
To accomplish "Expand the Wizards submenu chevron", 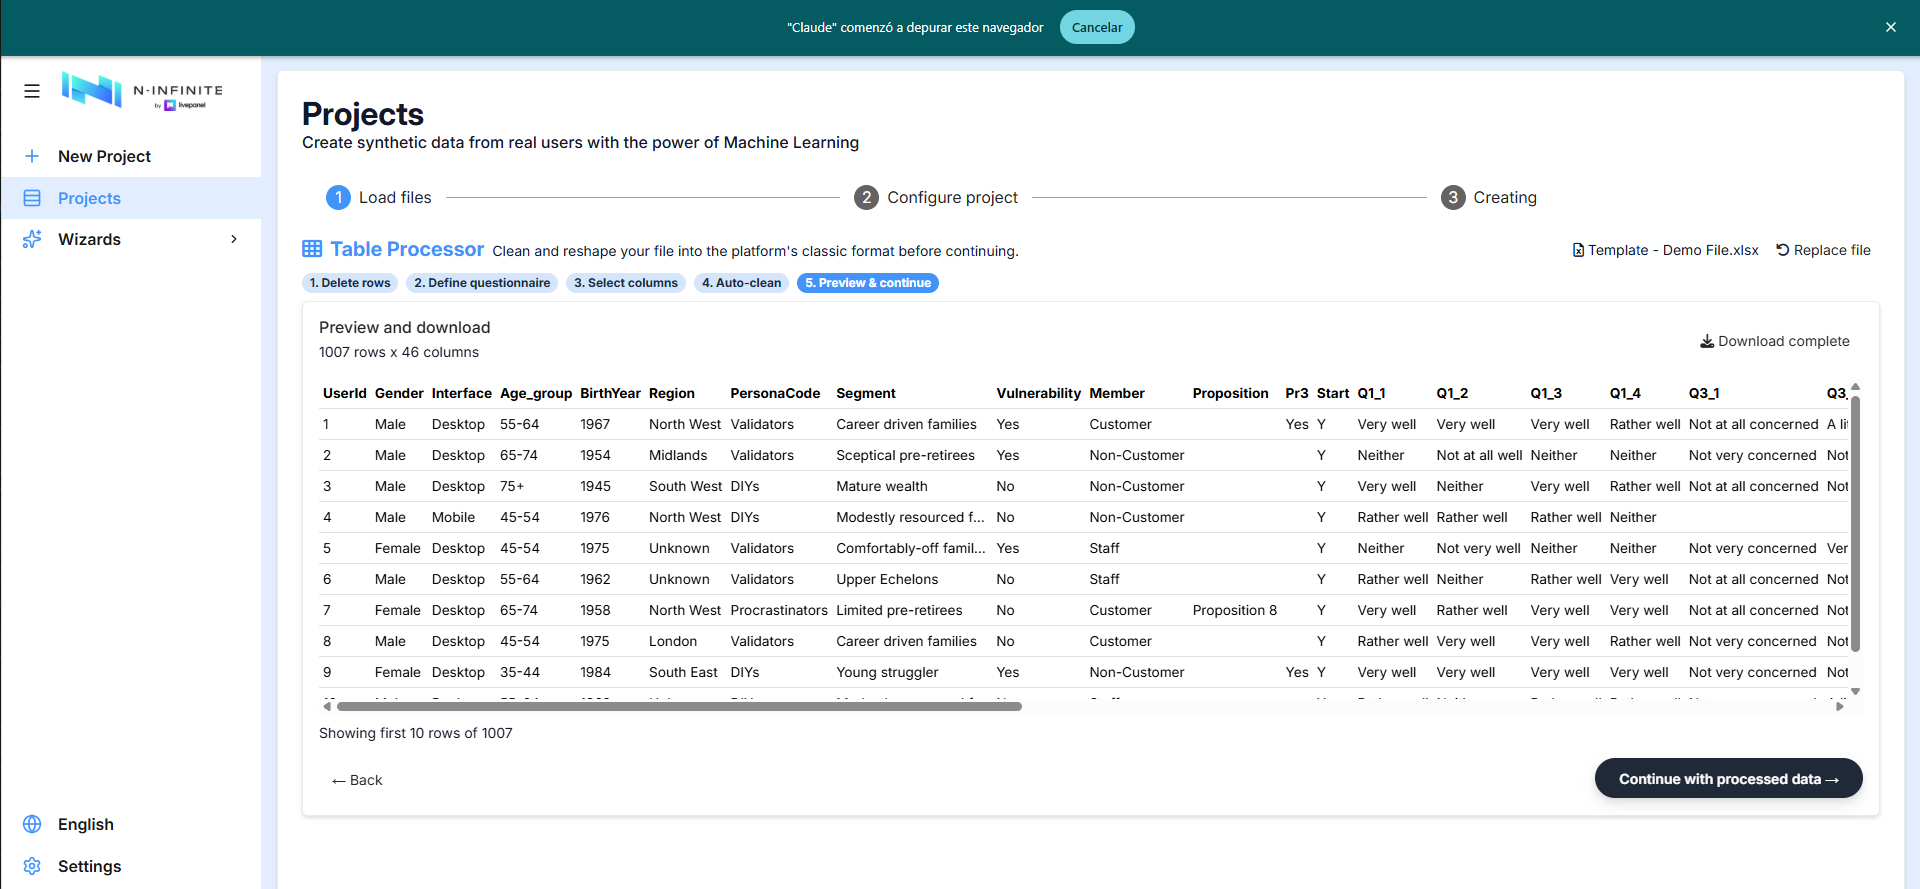I will (x=234, y=239).
